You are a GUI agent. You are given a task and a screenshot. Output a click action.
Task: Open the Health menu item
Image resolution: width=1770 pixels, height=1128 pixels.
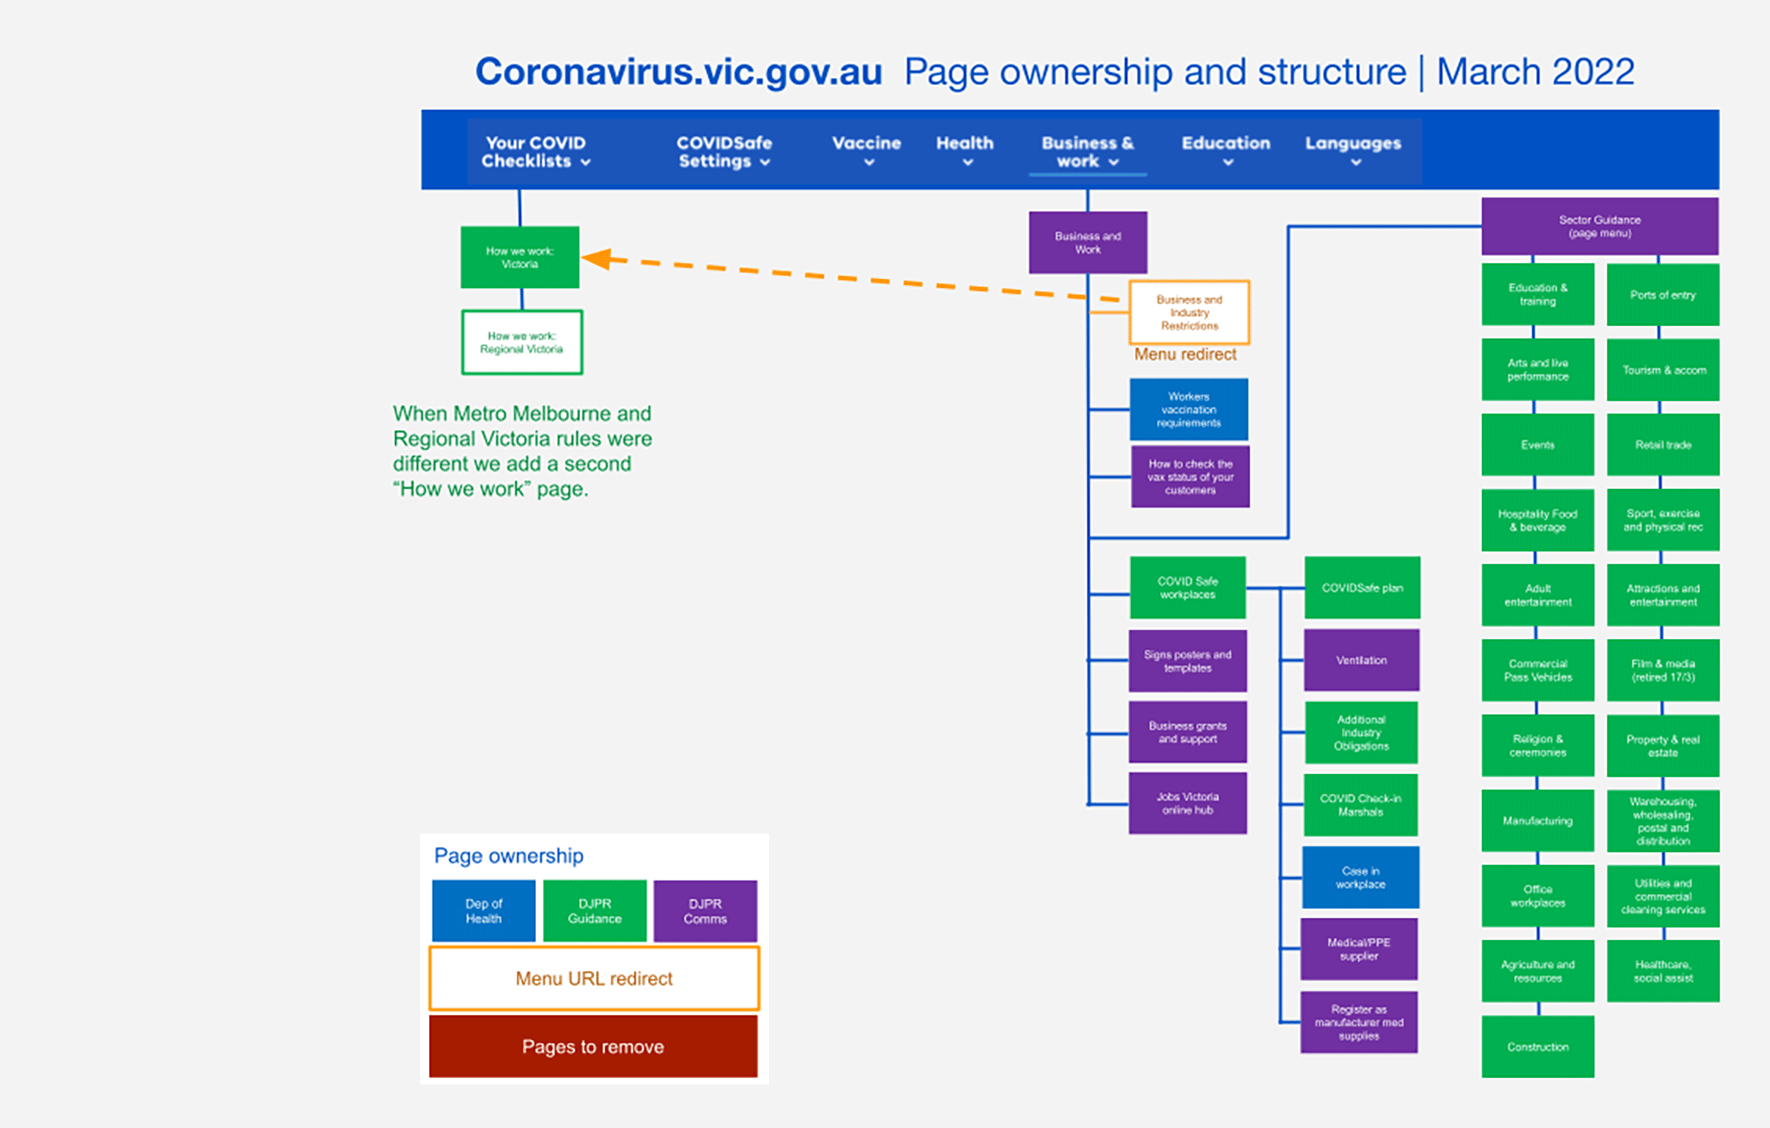[x=965, y=151]
